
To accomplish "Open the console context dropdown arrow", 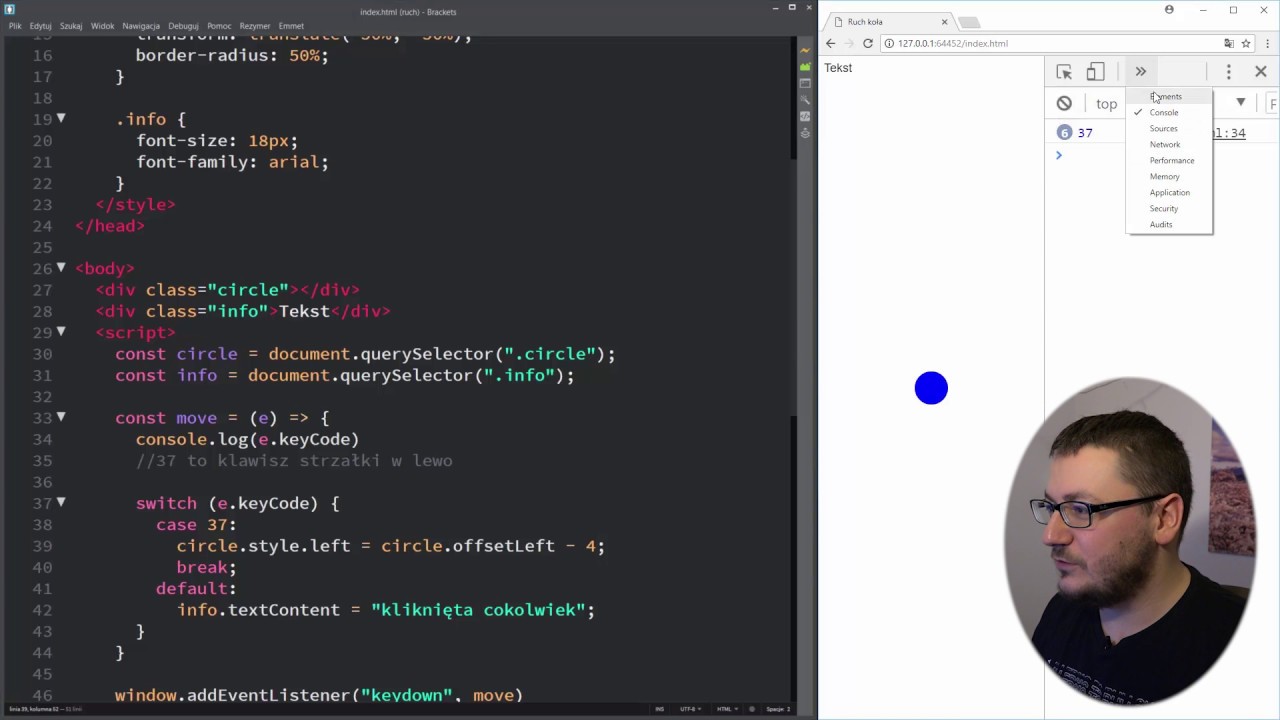I will click(1240, 102).
